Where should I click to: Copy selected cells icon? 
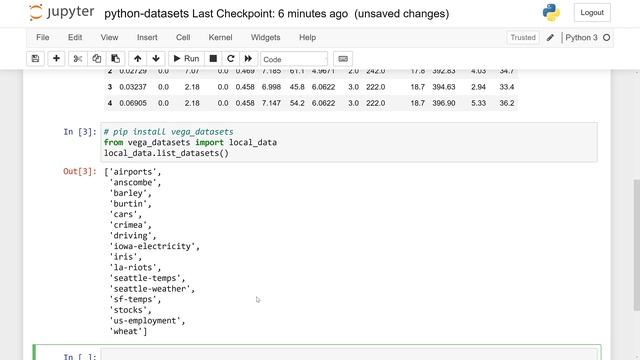(96, 59)
